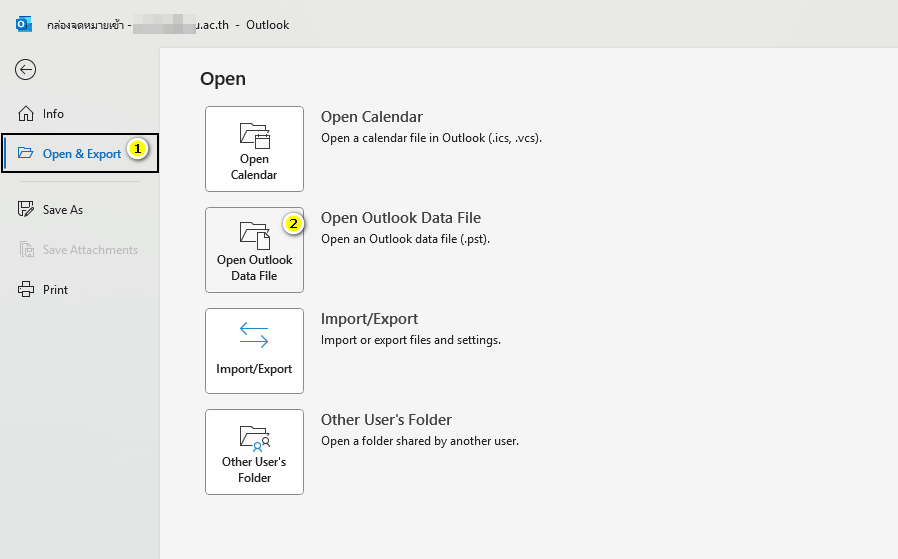Click the "Open Calendar" heading text
Screen dimensions: 898x559
371,117
